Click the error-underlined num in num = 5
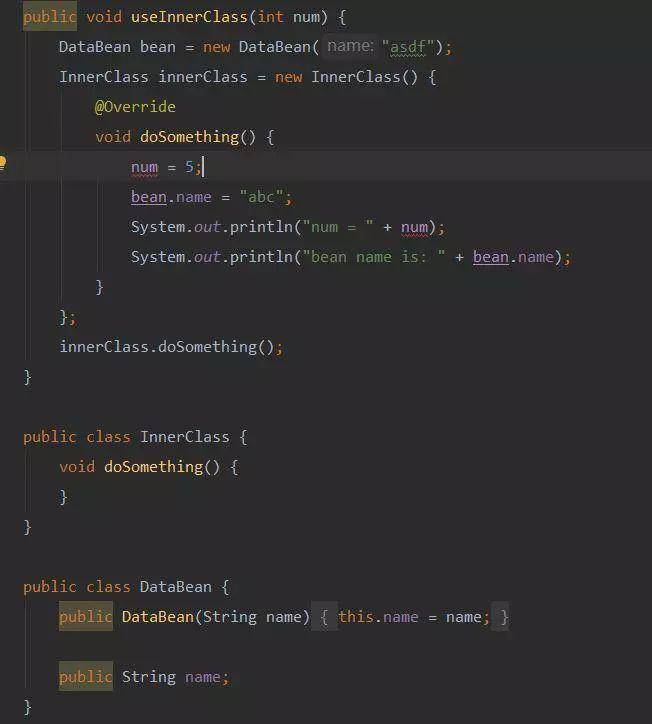This screenshot has width=652, height=724. tap(145, 167)
